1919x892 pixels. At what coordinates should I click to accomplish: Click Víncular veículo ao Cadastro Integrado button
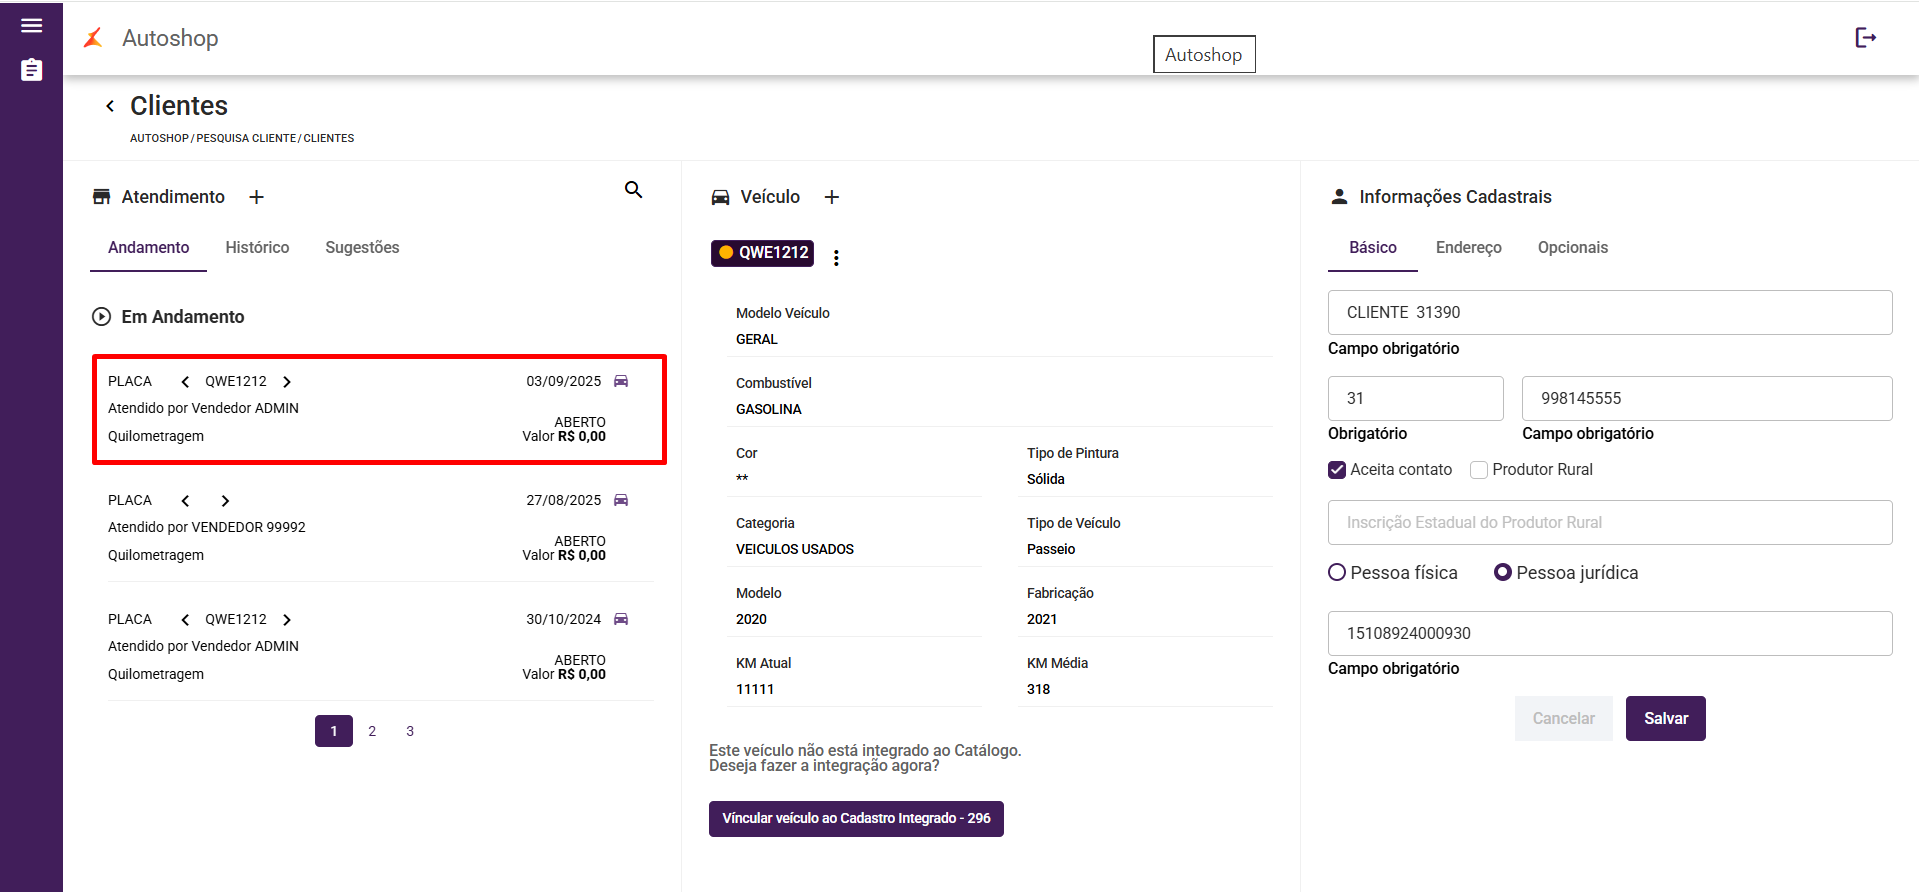coord(856,819)
